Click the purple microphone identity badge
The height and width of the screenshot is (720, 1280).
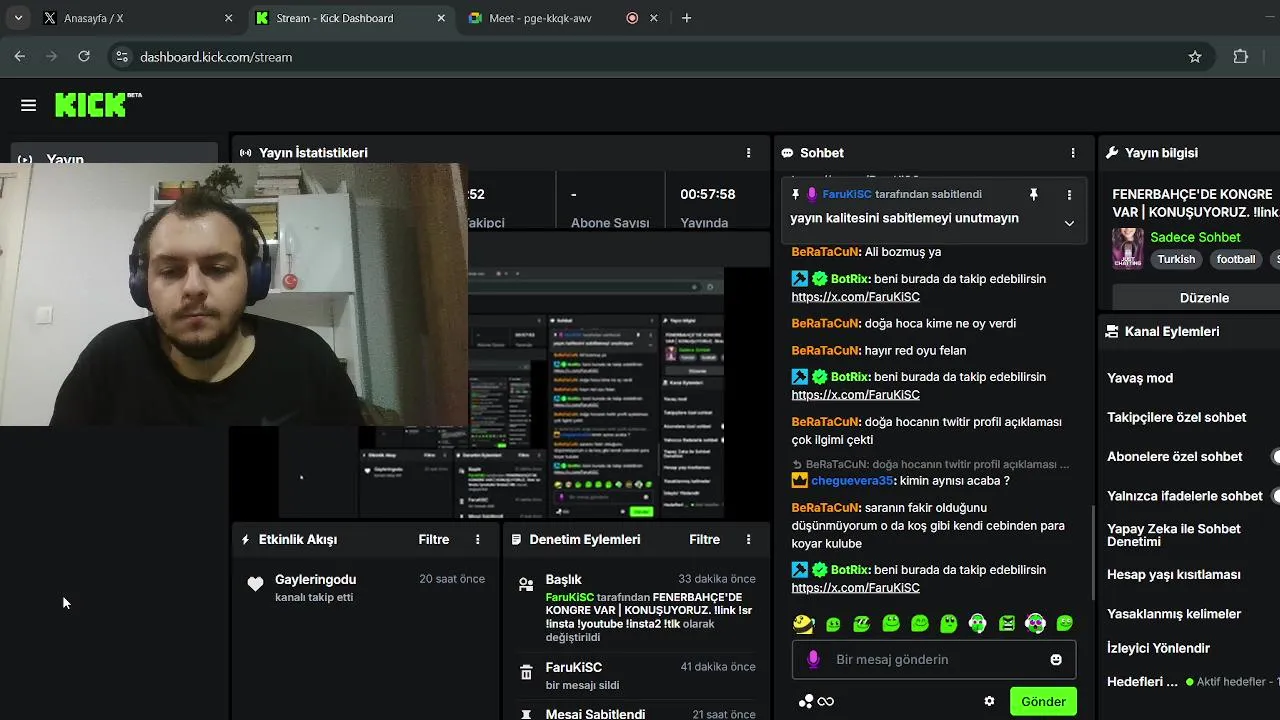tap(813, 659)
